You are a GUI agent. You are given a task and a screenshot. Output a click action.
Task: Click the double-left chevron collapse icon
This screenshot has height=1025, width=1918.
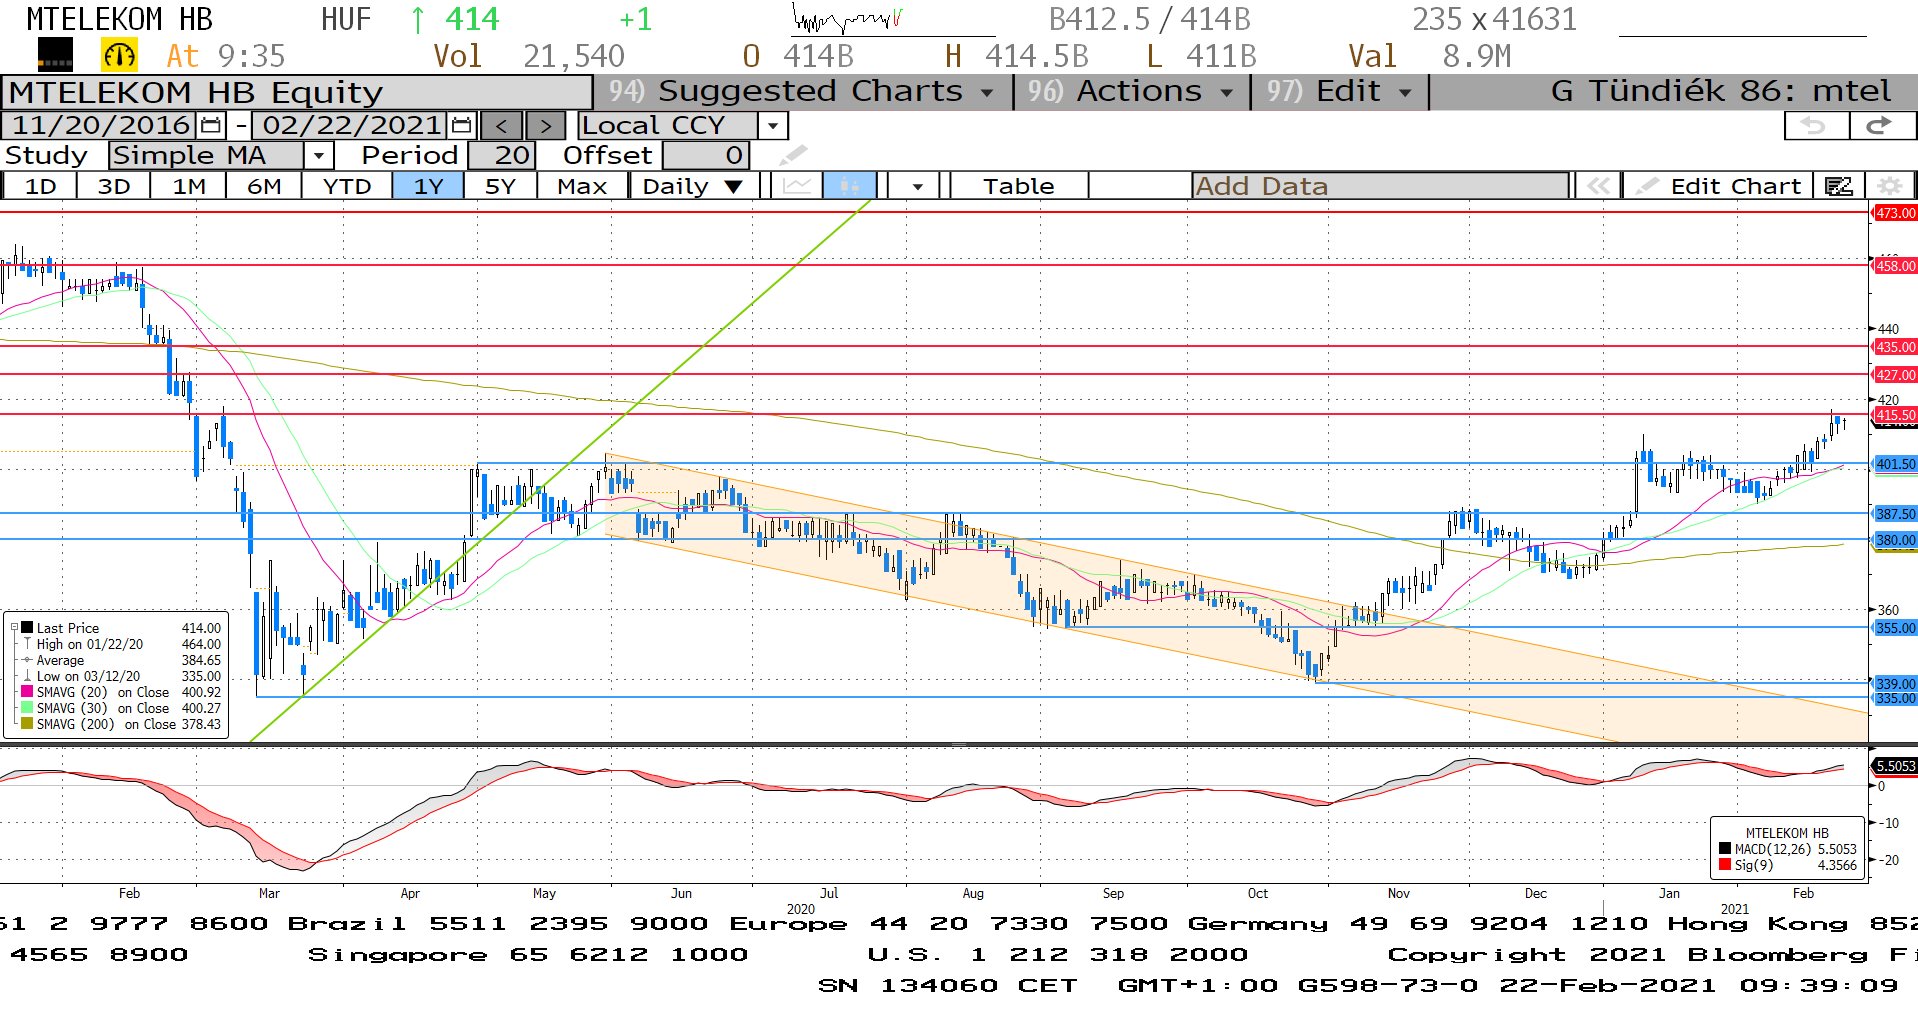tap(1598, 186)
